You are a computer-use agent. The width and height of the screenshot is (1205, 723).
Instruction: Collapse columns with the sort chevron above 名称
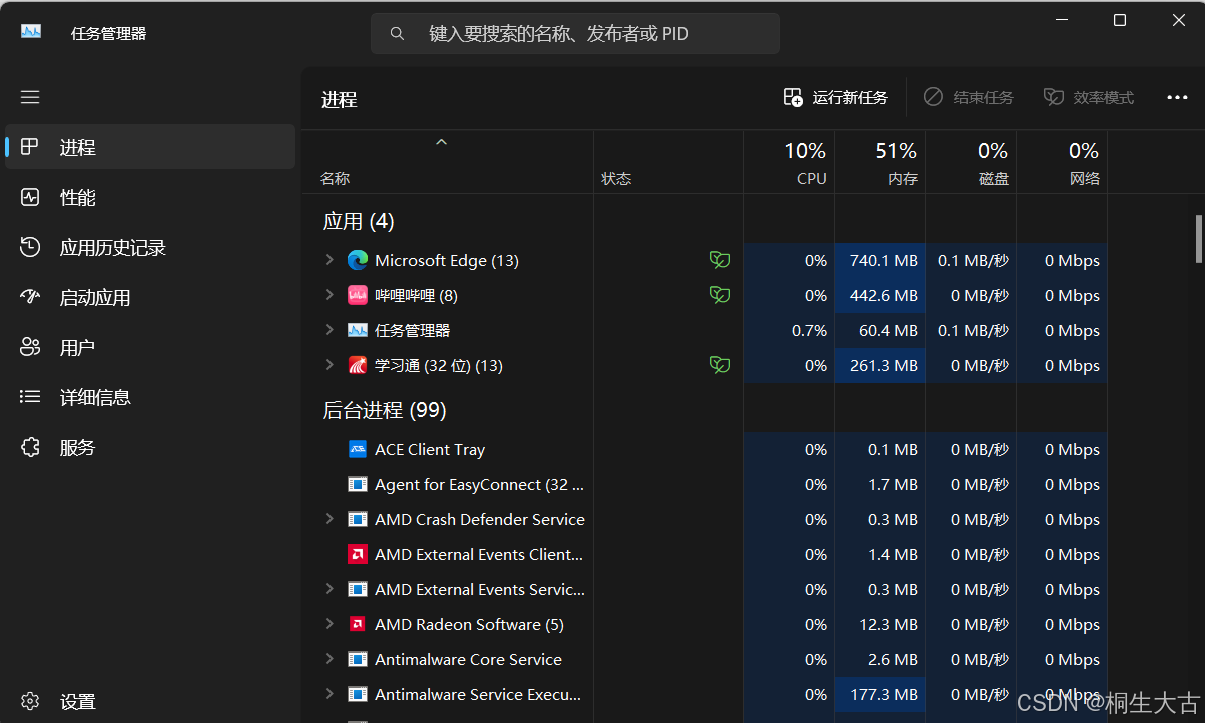point(441,142)
